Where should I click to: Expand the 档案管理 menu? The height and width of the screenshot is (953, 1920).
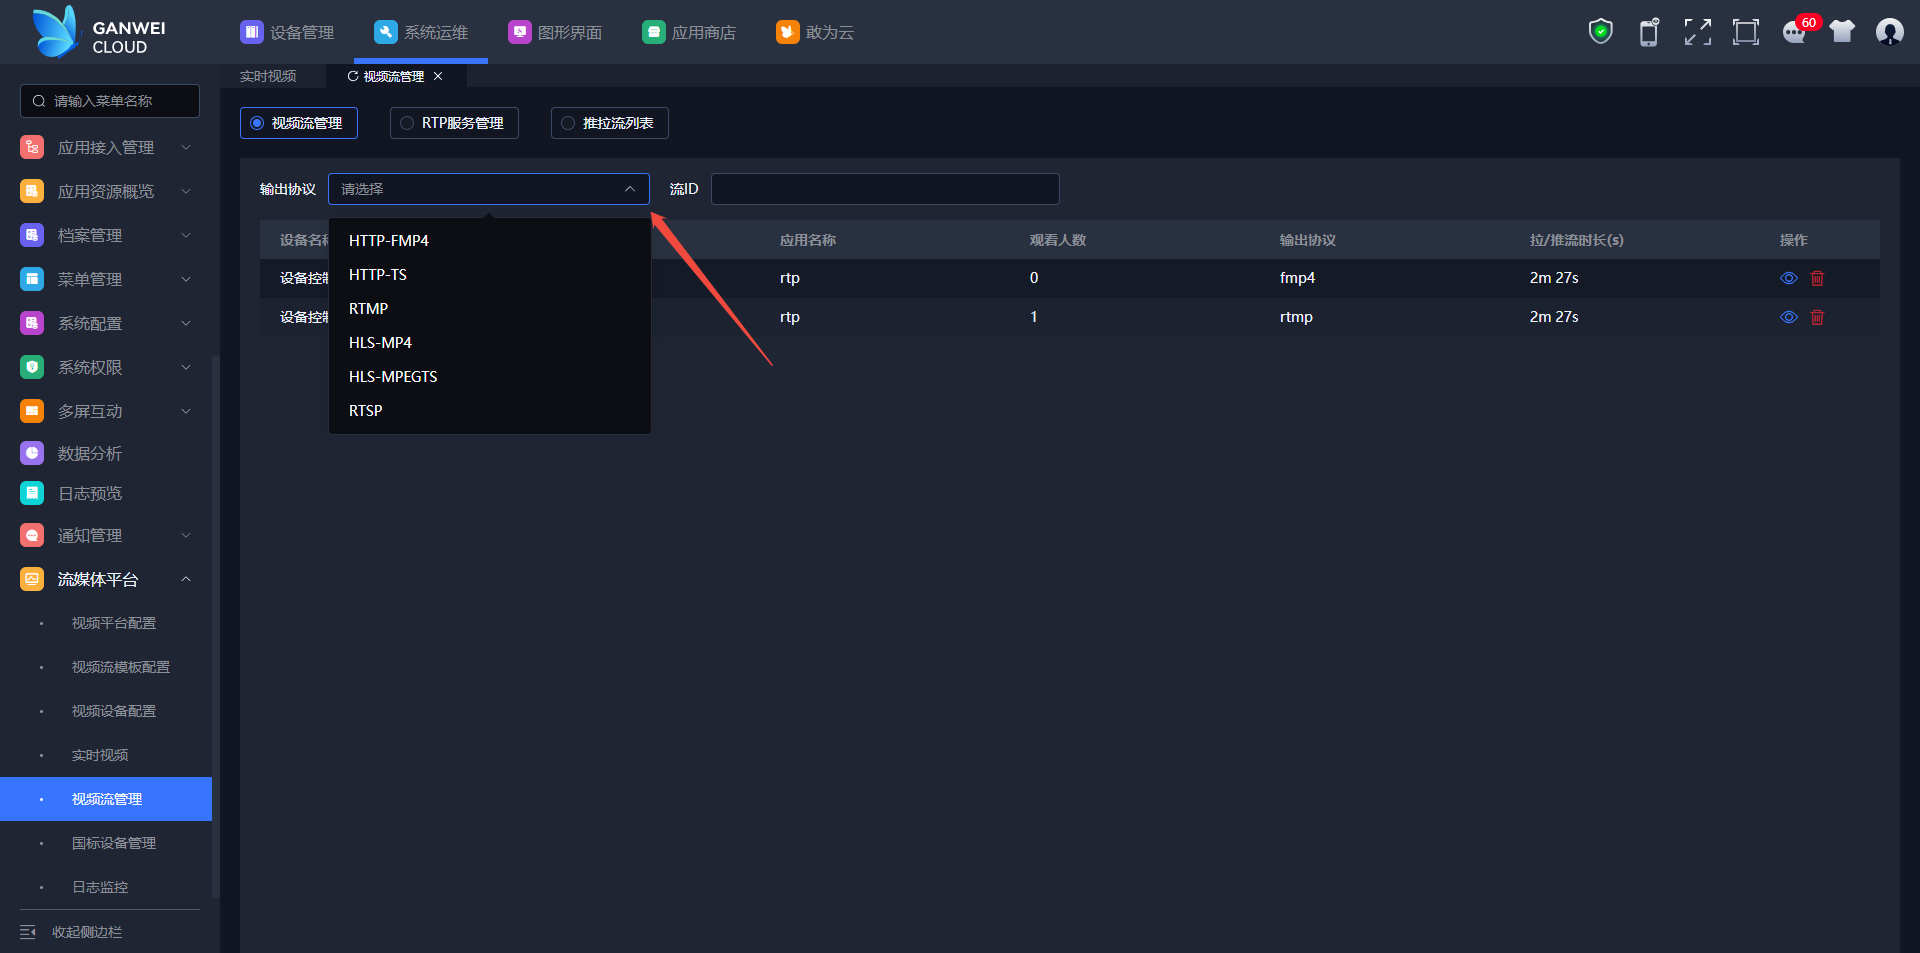pos(186,235)
